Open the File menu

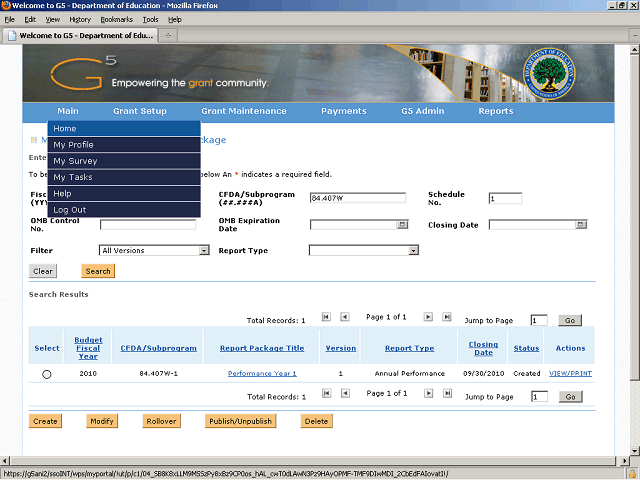pyautogui.click(x=9, y=20)
